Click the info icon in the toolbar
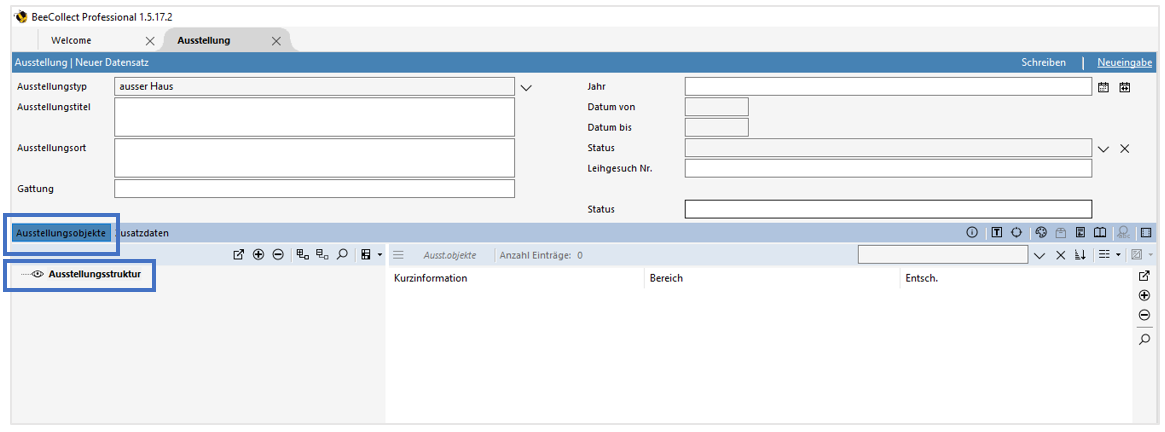This screenshot has height=432, width=1165. click(x=971, y=233)
